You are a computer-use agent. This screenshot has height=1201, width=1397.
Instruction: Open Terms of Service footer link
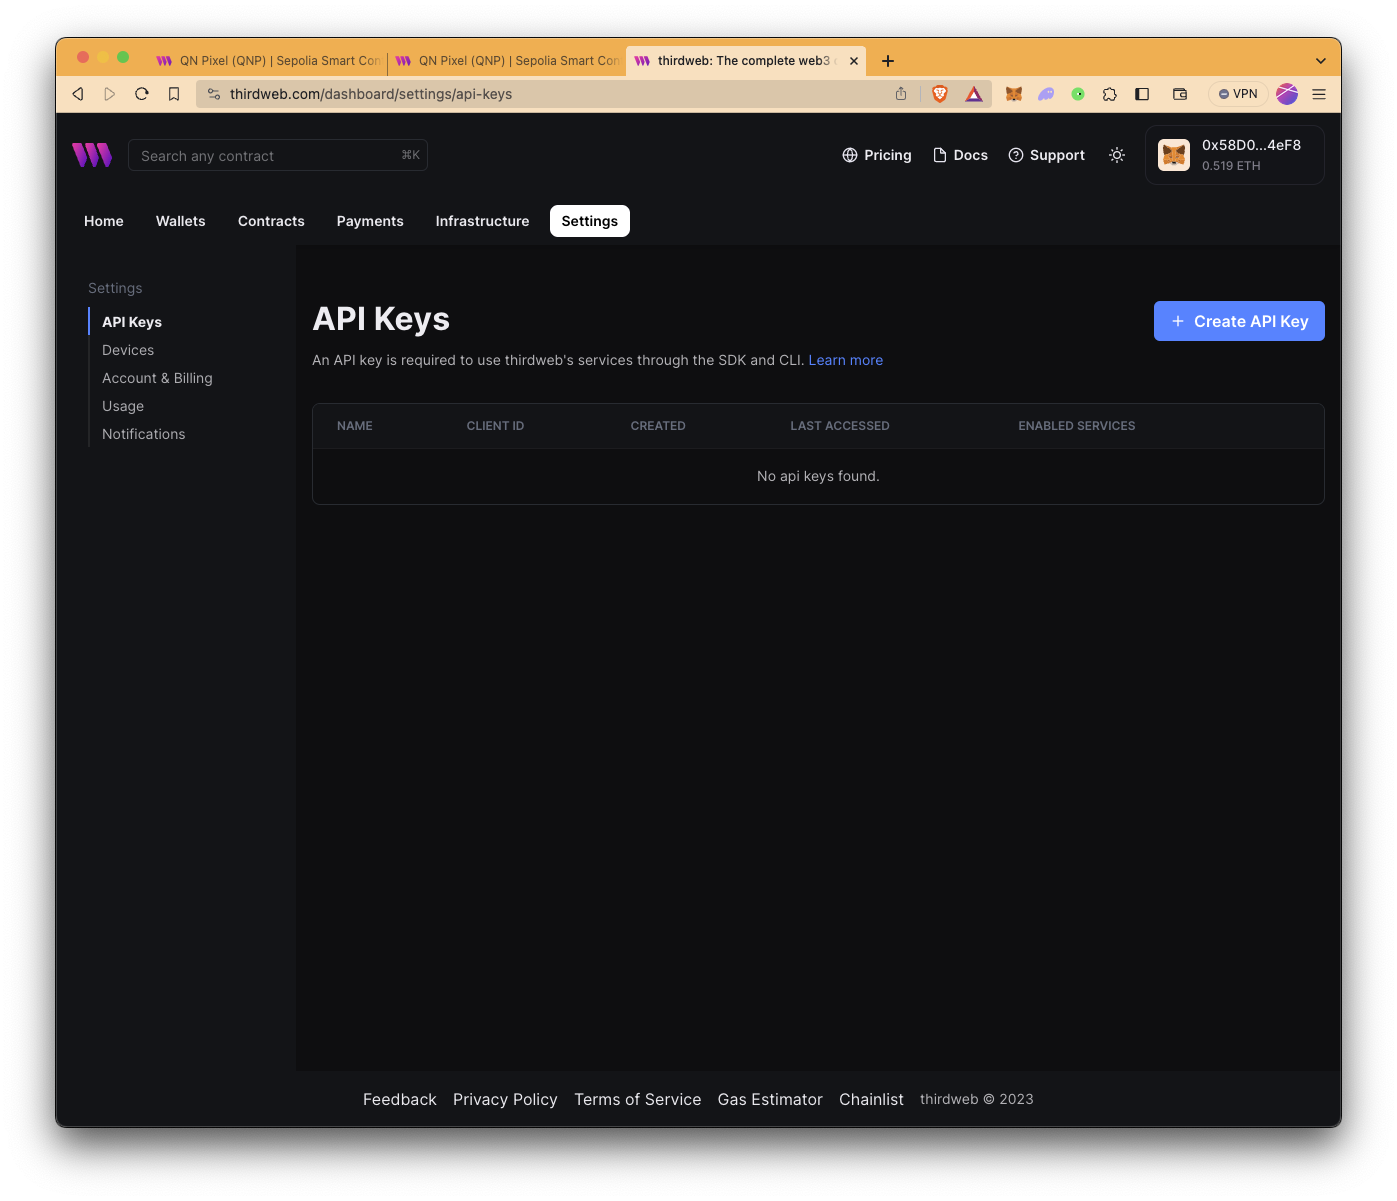tap(638, 1099)
